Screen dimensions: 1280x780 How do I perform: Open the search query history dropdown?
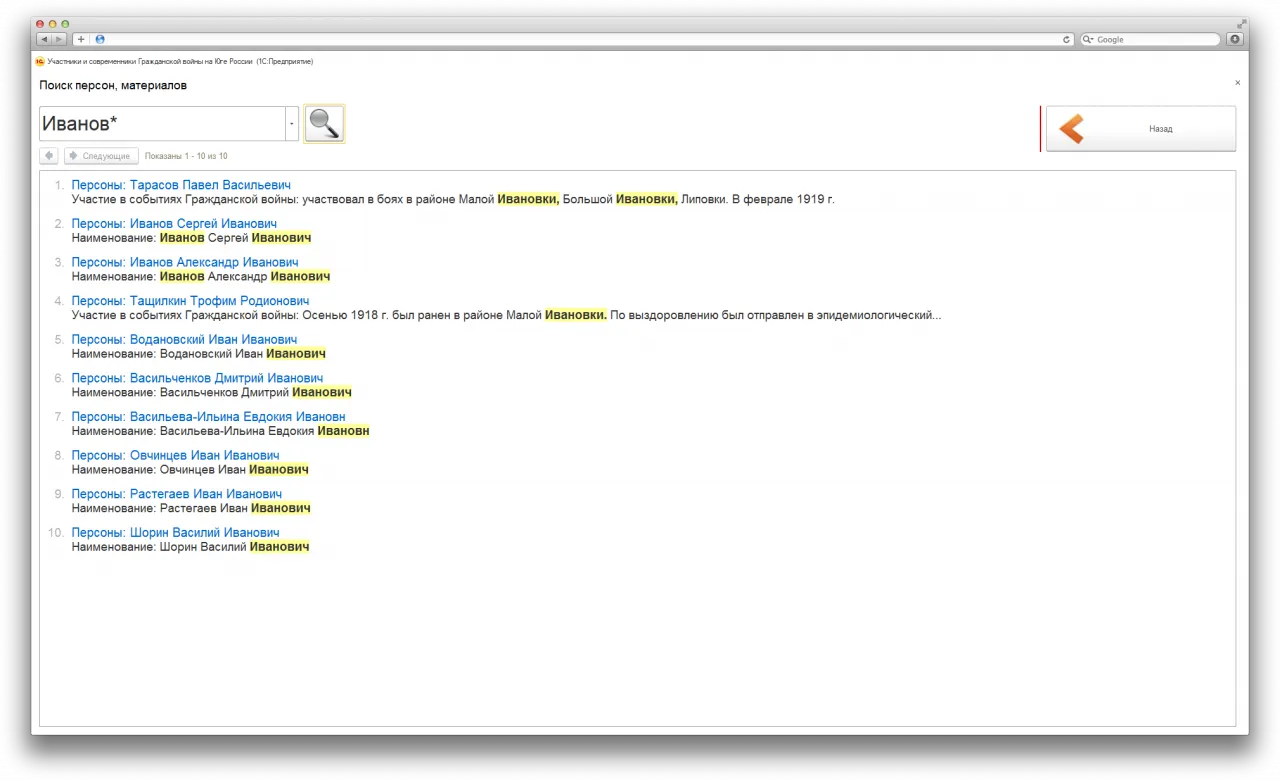point(292,124)
